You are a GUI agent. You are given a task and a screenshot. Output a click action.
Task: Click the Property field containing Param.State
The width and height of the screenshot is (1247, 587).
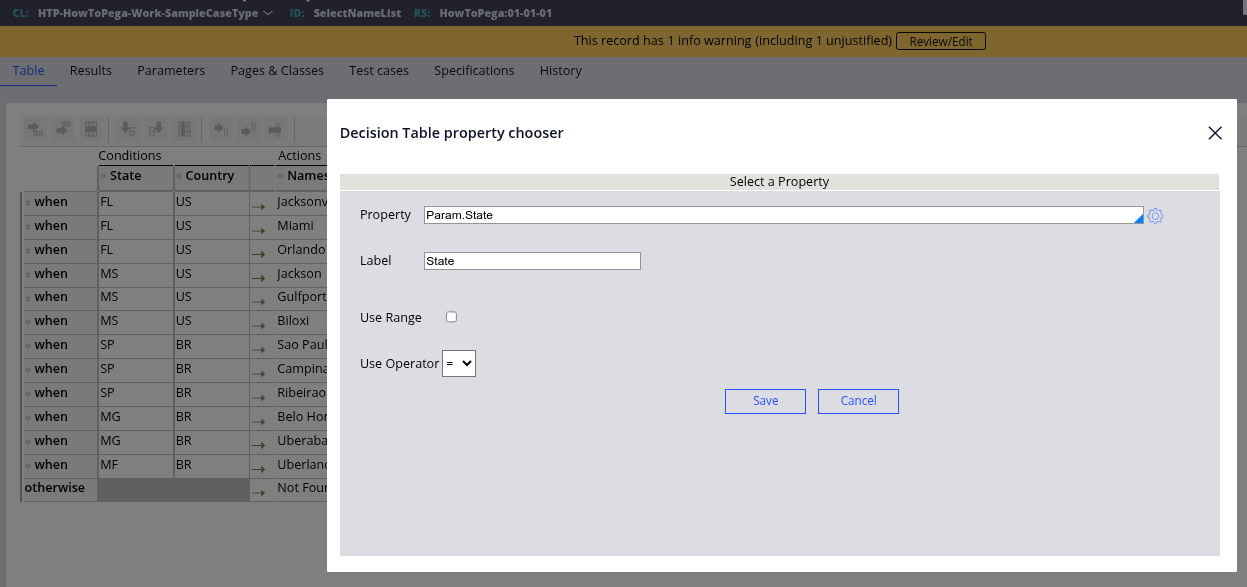pyautogui.click(x=780, y=215)
